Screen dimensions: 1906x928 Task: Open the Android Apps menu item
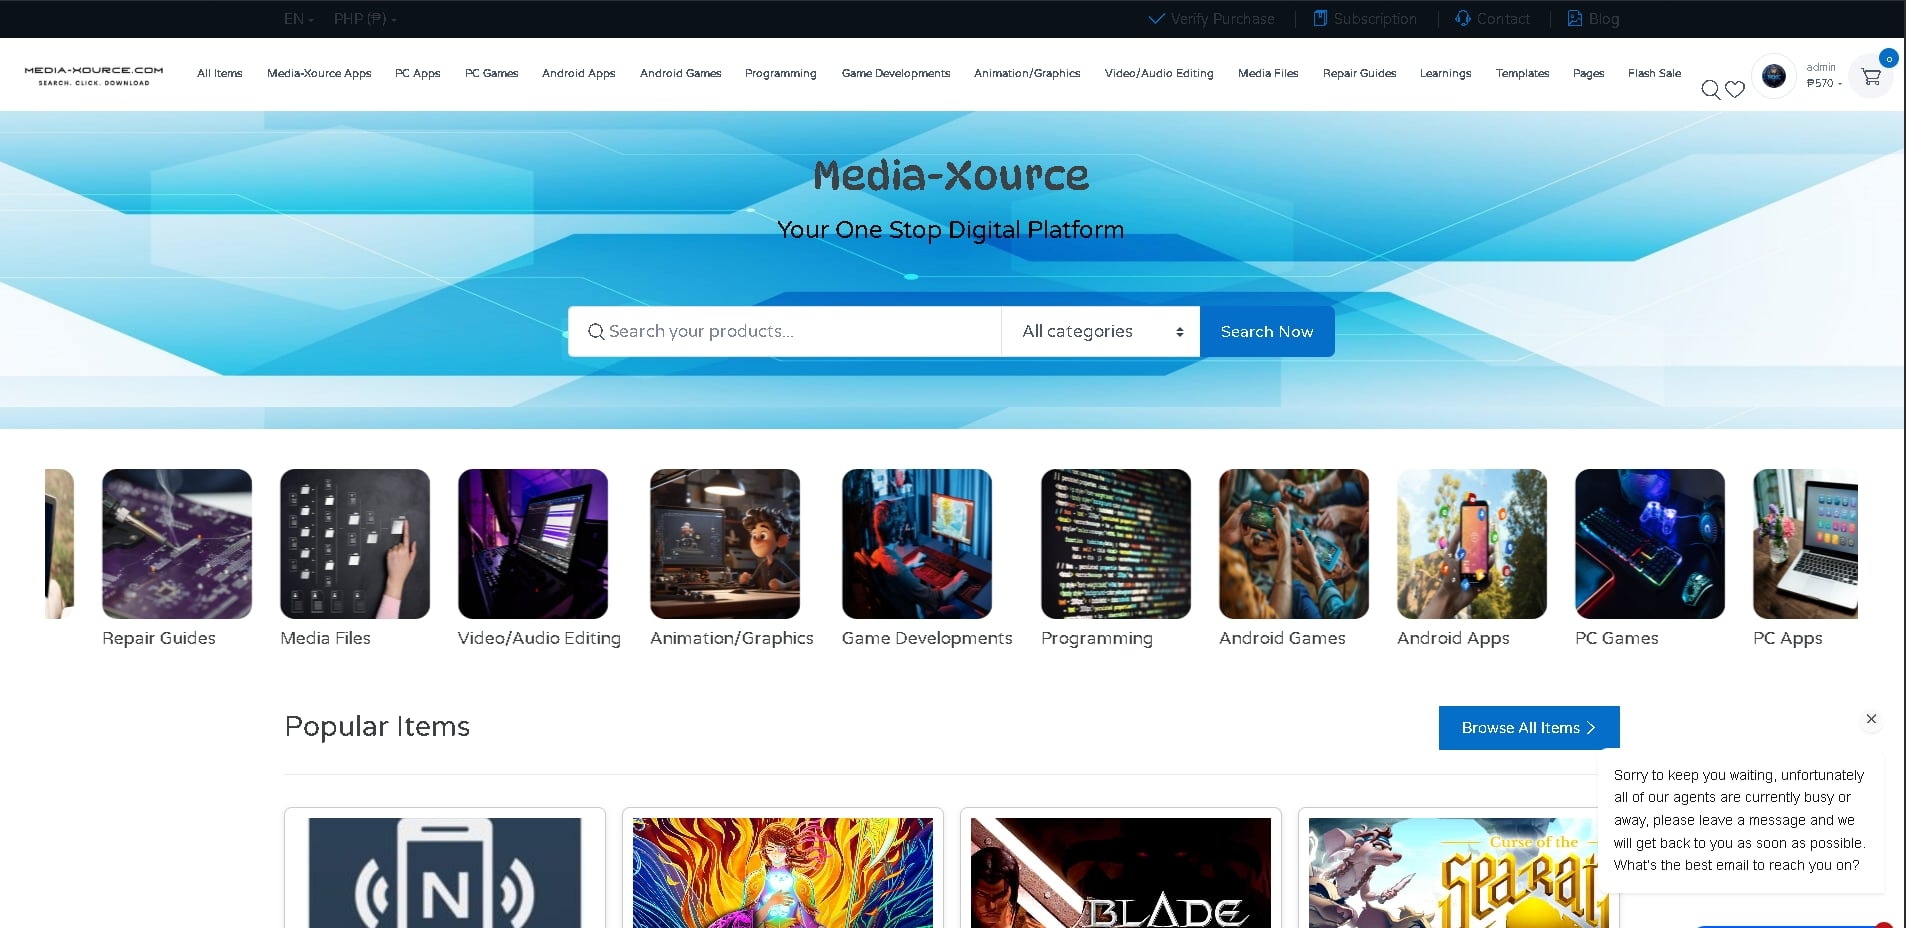pyautogui.click(x=578, y=73)
